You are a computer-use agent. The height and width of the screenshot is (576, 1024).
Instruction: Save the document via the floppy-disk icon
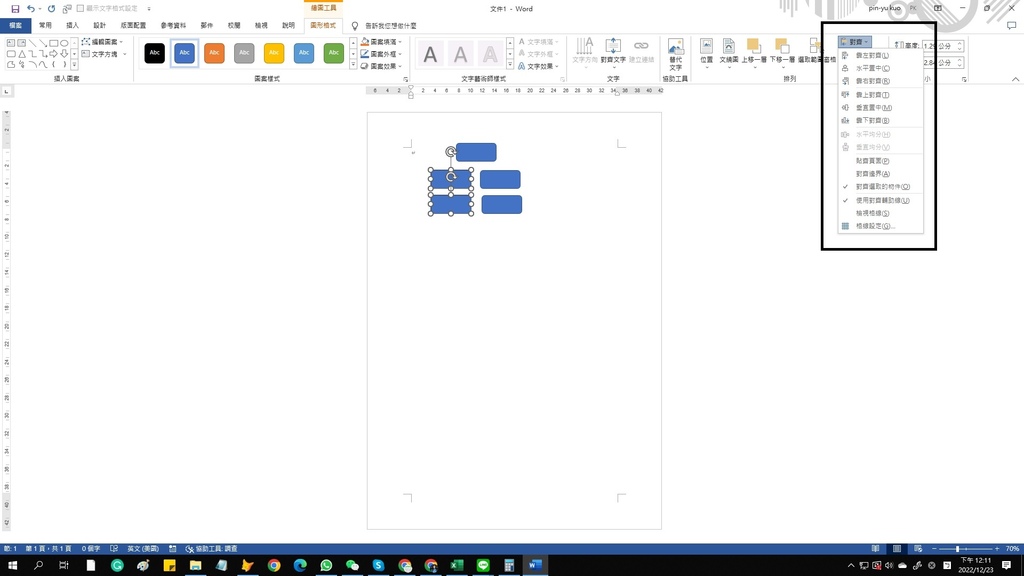coord(15,8)
